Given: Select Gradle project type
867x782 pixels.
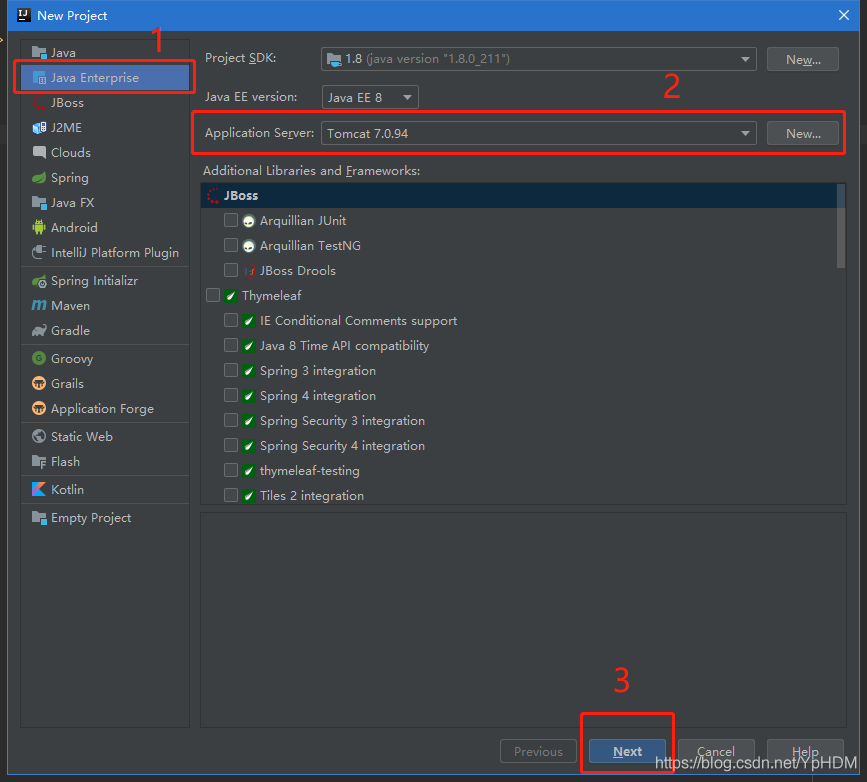Looking at the screenshot, I should (105, 331).
